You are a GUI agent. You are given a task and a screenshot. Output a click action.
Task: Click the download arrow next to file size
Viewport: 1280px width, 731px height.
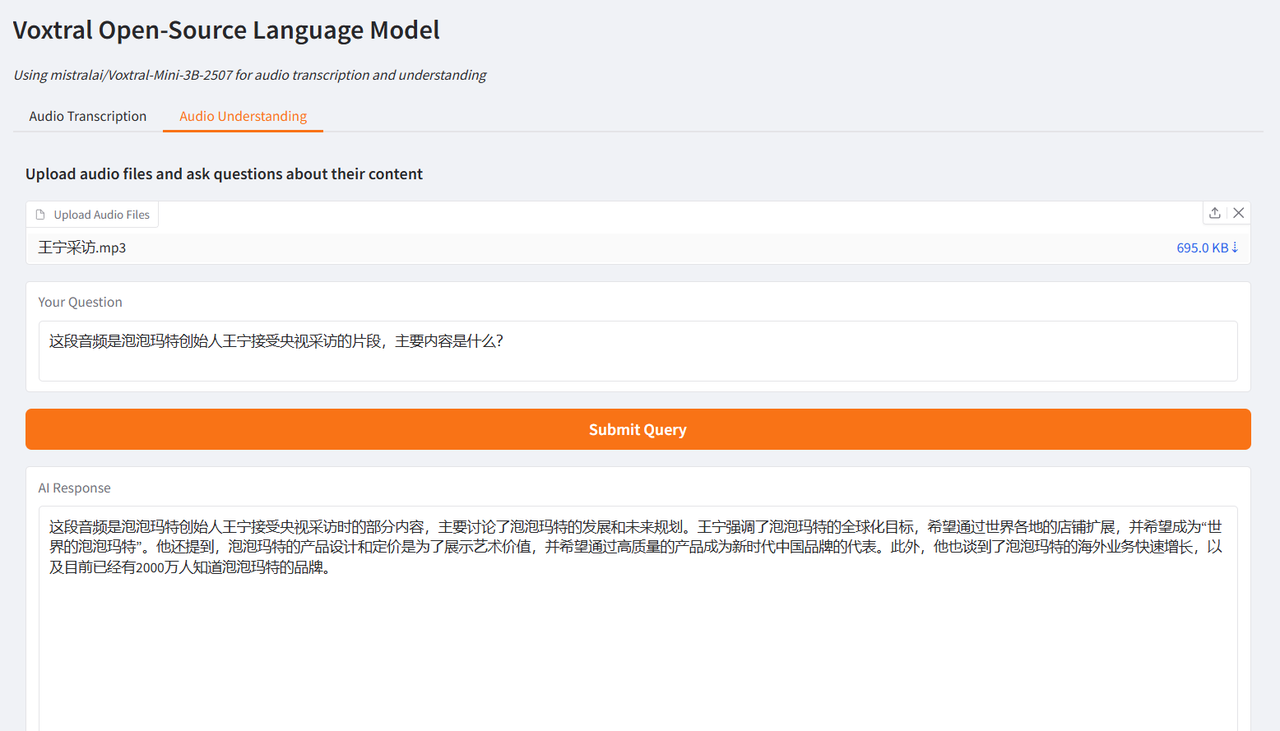pos(1235,248)
